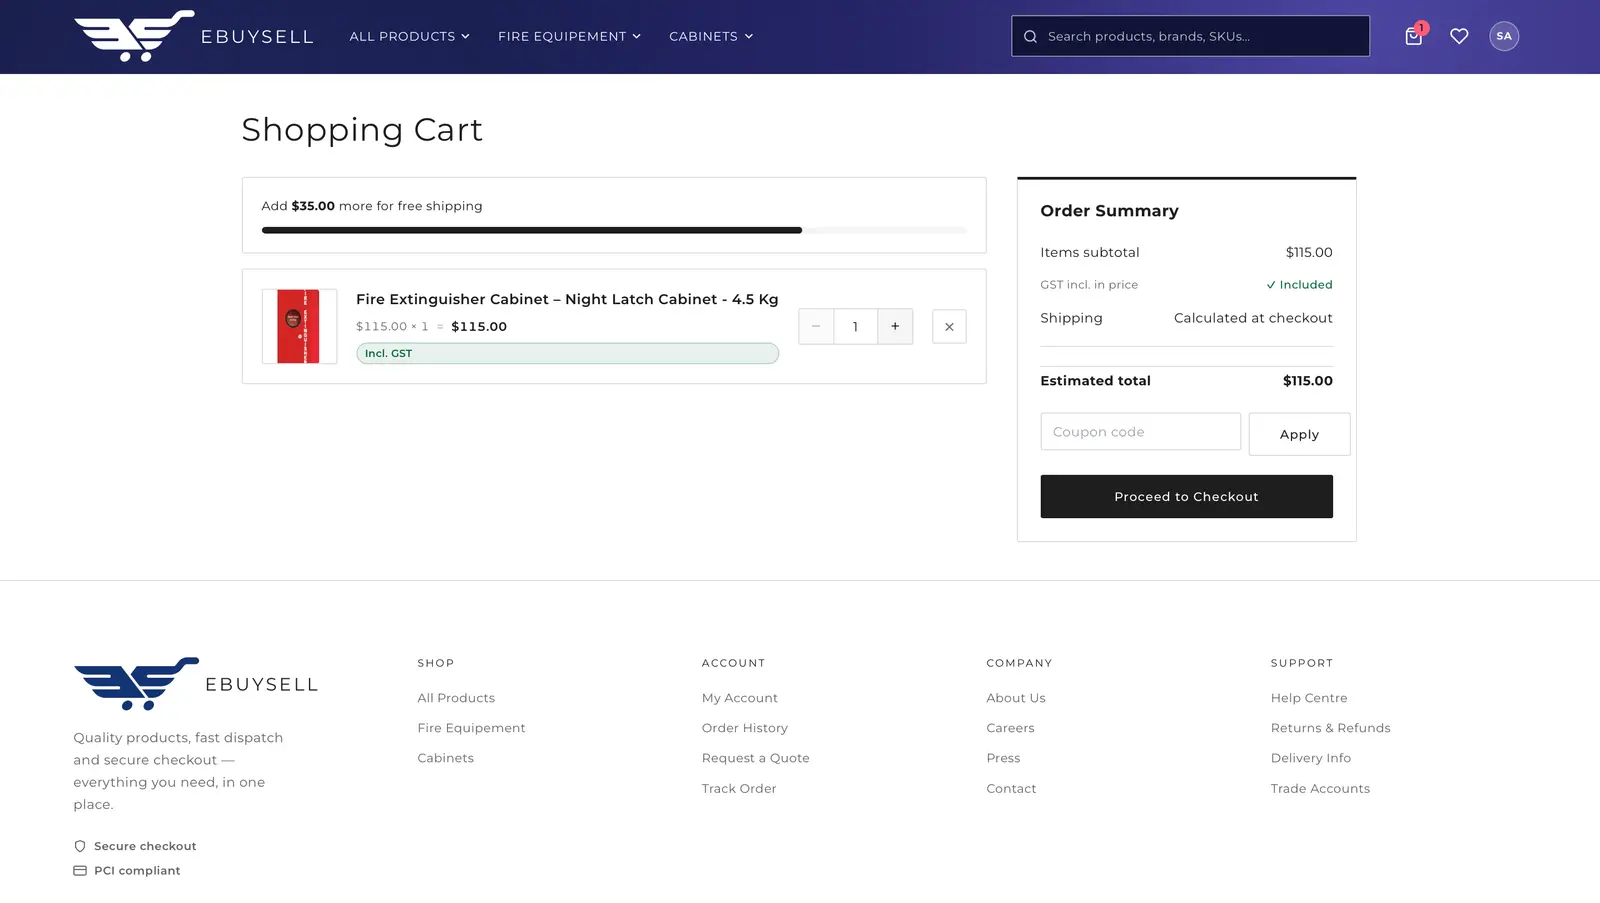Increase quantity with the plus button
The height and width of the screenshot is (903, 1600).
895,326
